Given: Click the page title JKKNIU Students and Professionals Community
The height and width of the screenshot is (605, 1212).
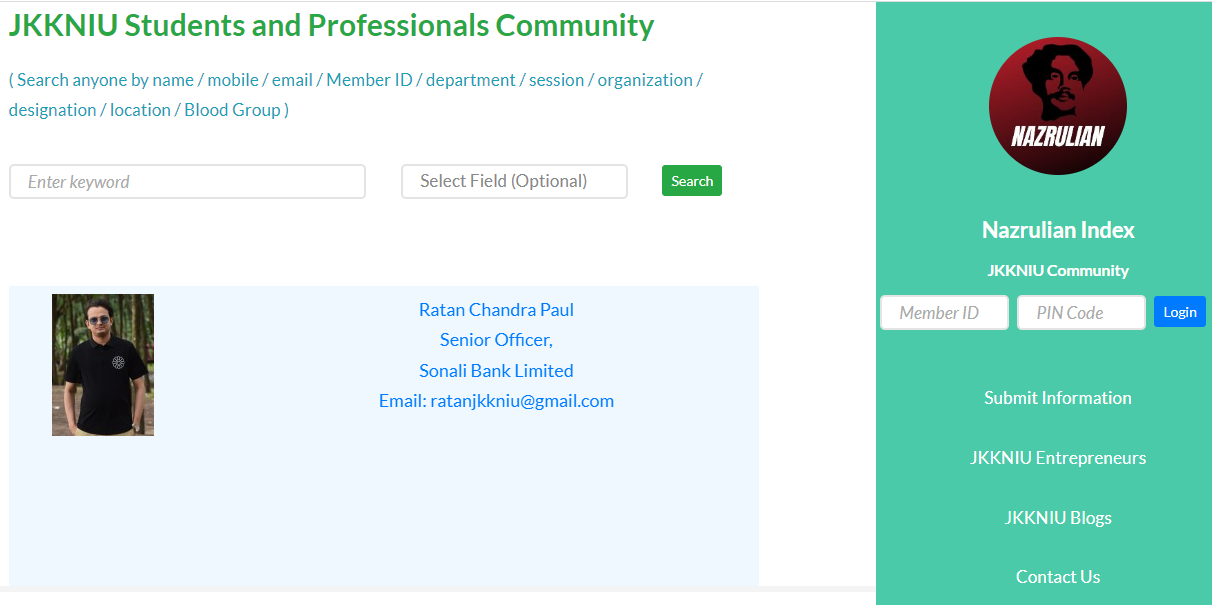Looking at the screenshot, I should coord(330,25).
